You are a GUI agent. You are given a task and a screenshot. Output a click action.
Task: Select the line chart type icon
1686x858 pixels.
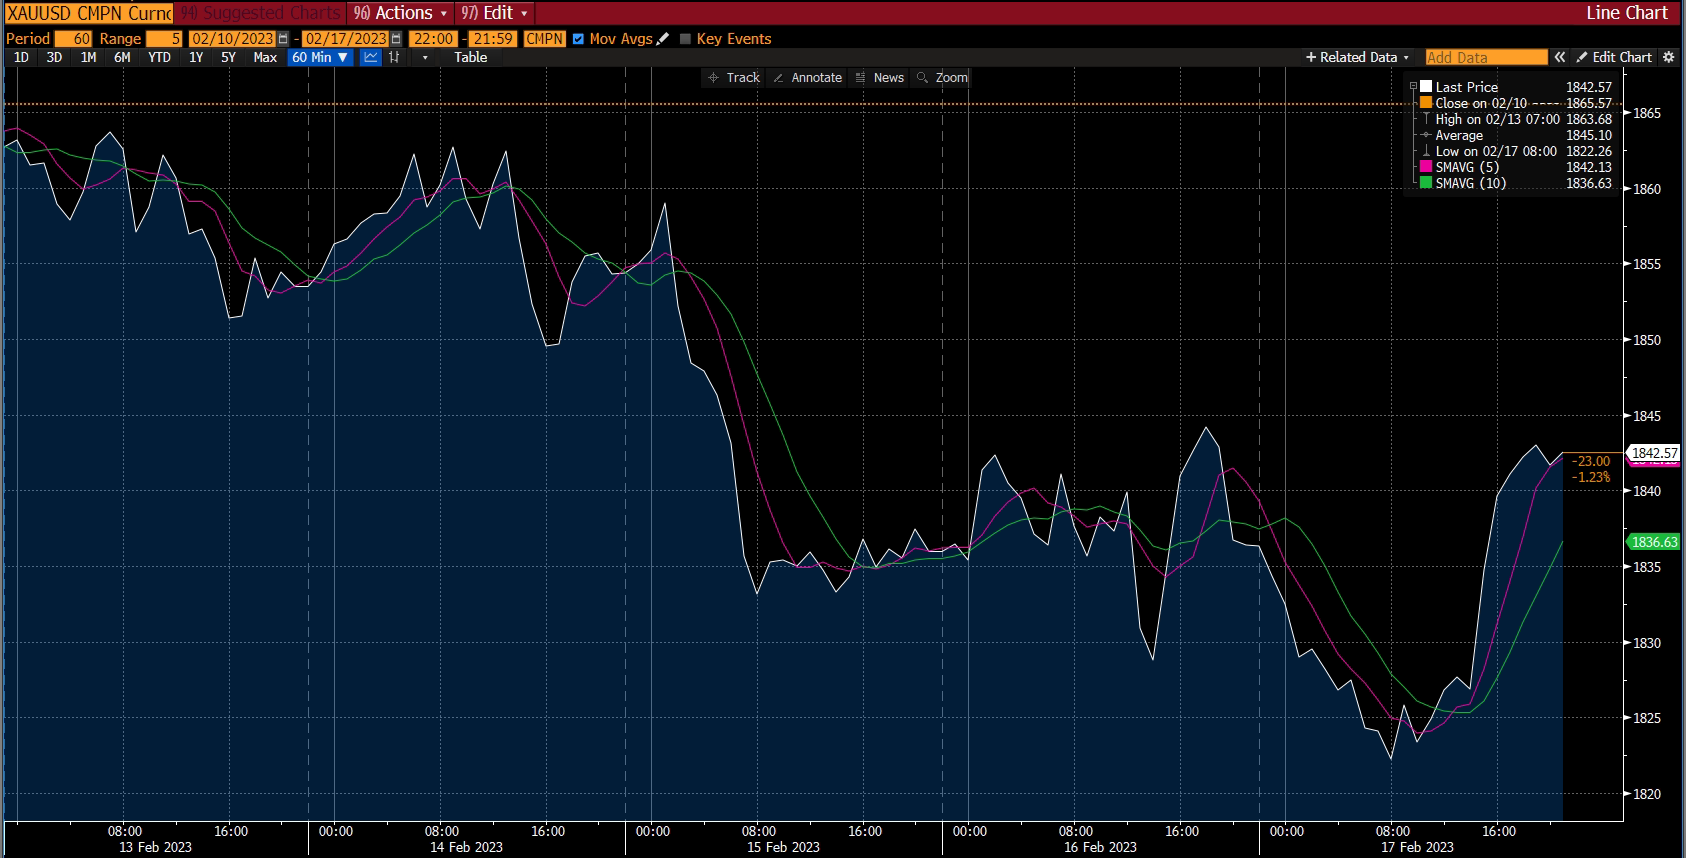371,57
